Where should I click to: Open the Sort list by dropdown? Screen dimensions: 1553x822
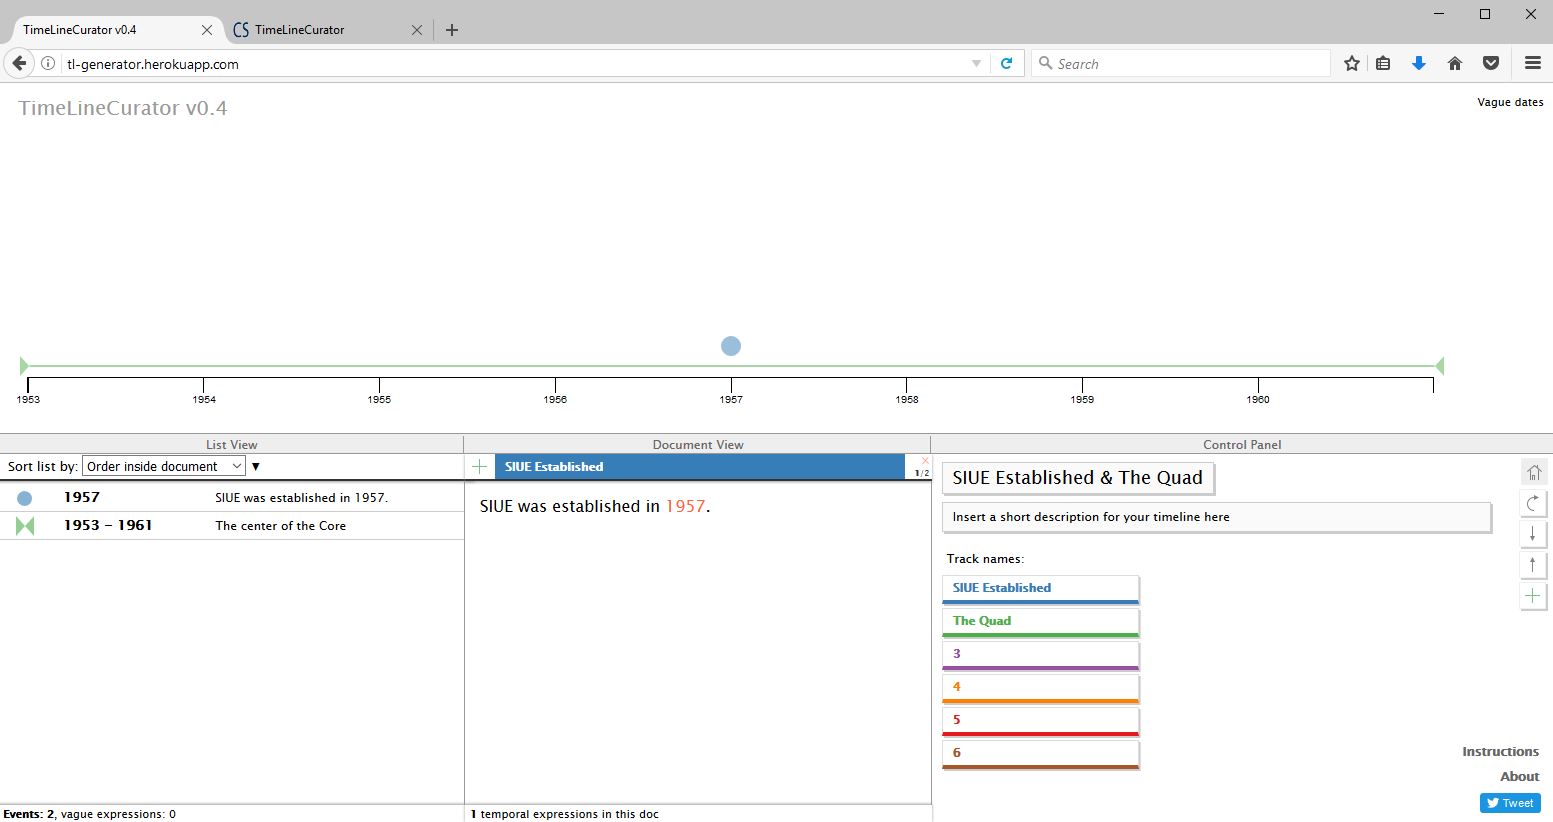point(164,467)
